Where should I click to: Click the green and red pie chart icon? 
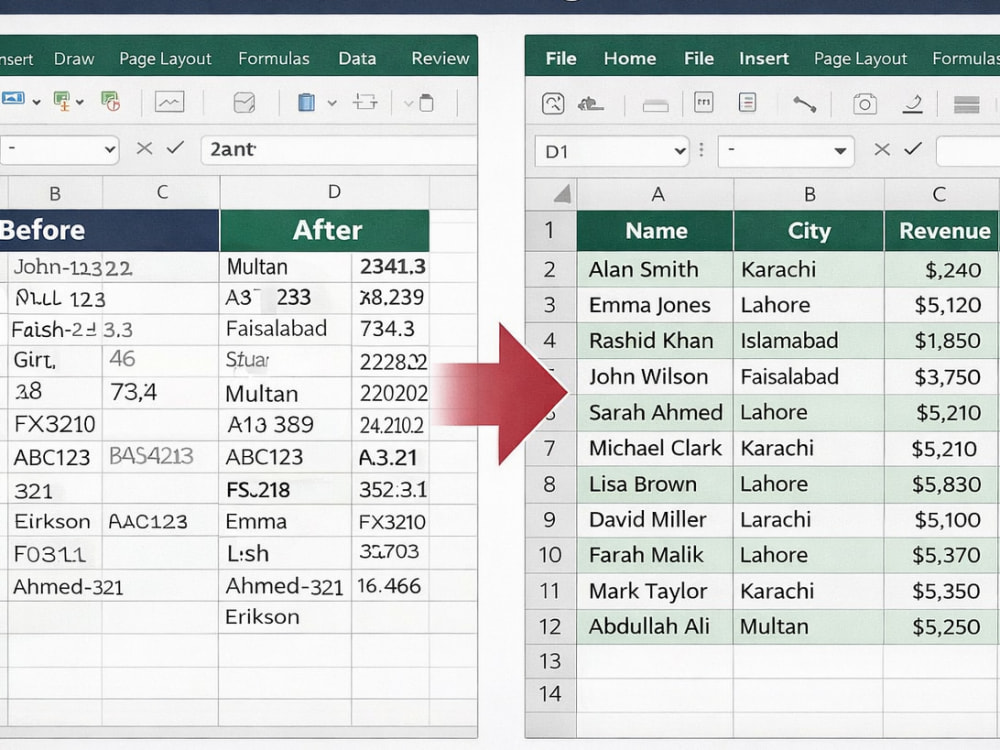click(110, 101)
